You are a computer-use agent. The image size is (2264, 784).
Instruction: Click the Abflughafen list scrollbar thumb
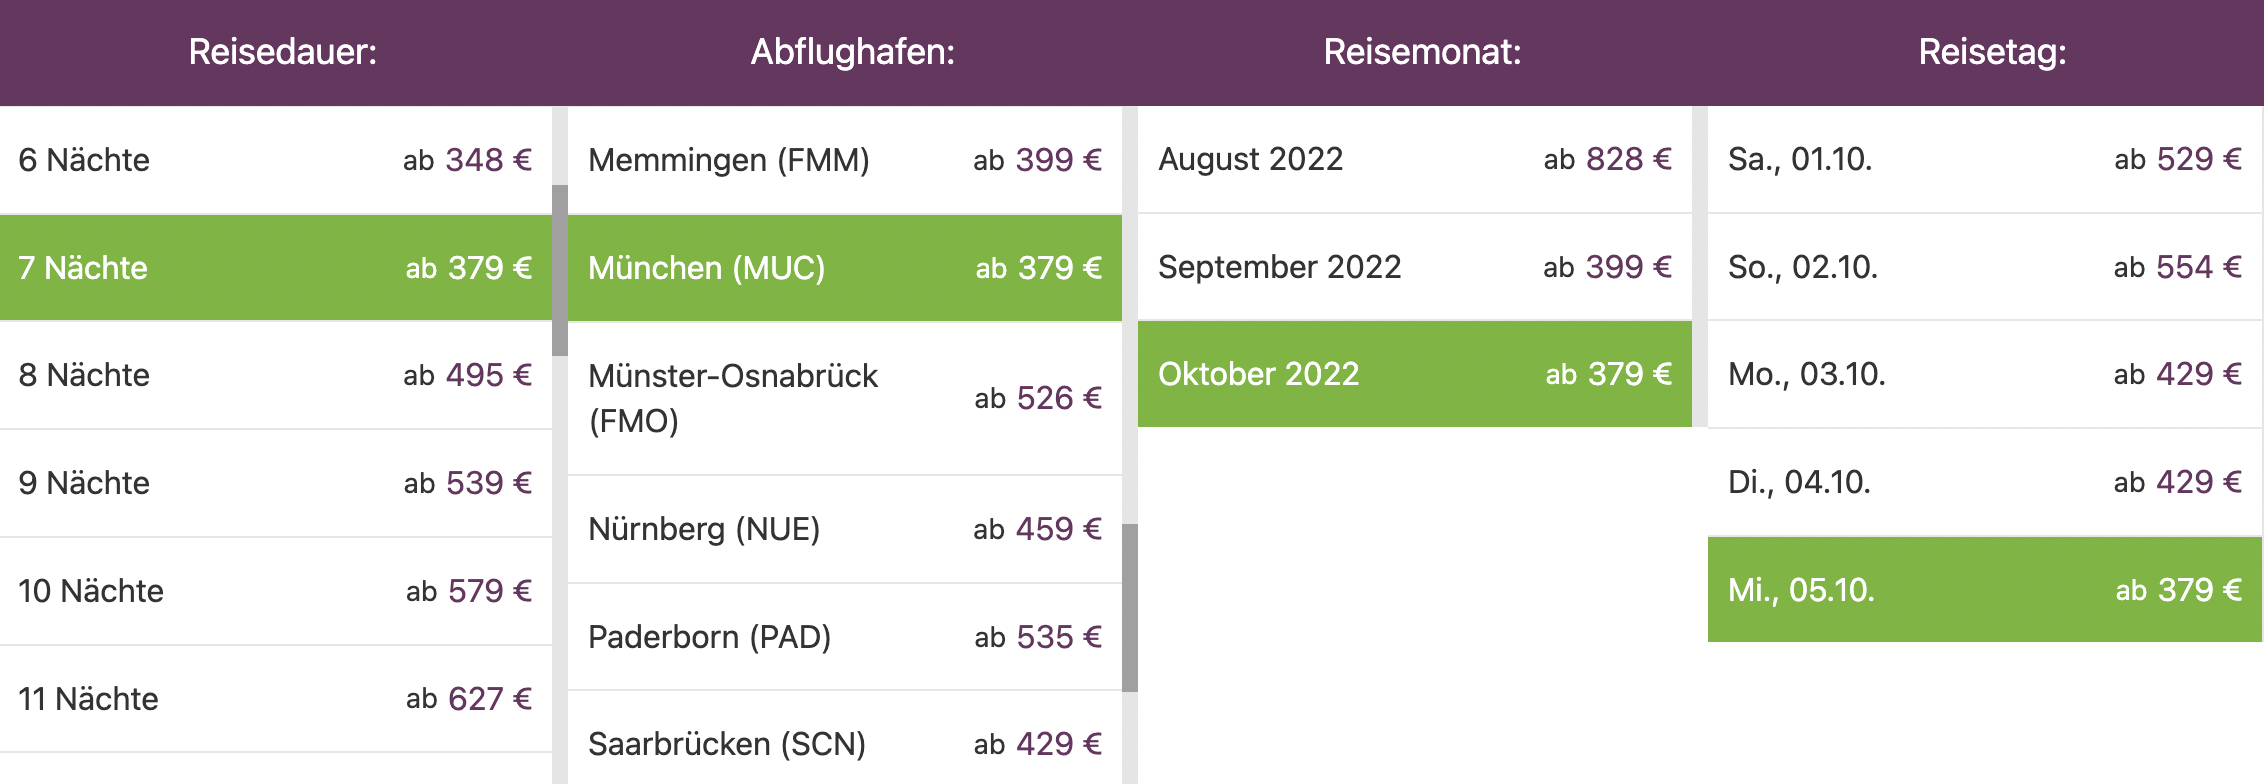click(x=1130, y=608)
